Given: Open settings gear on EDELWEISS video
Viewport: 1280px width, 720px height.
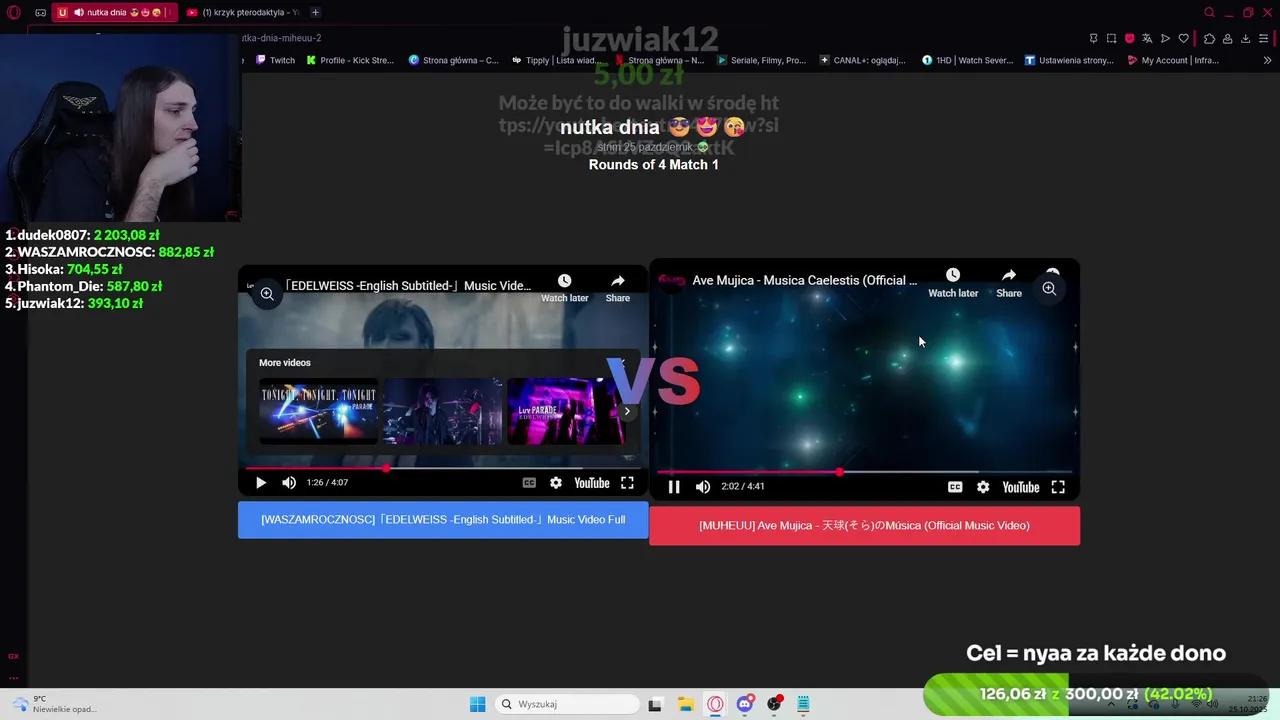Looking at the screenshot, I should tap(556, 483).
